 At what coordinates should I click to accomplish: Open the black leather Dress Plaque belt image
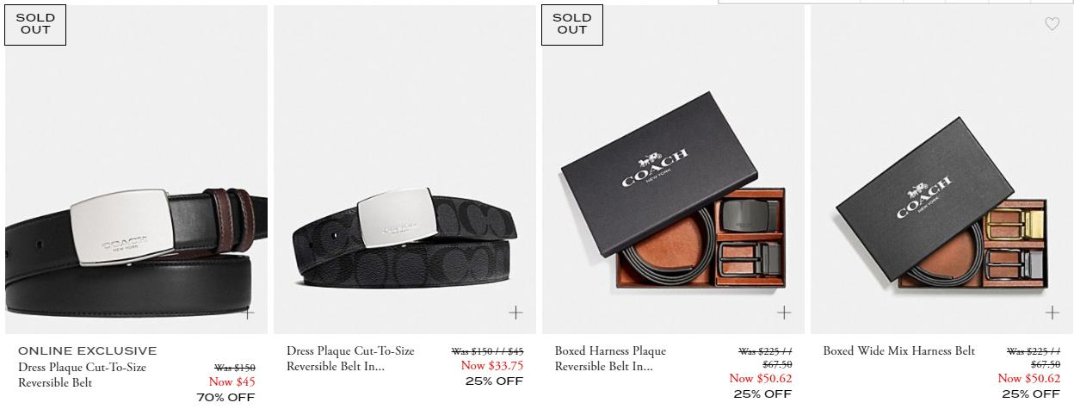tap(136, 169)
